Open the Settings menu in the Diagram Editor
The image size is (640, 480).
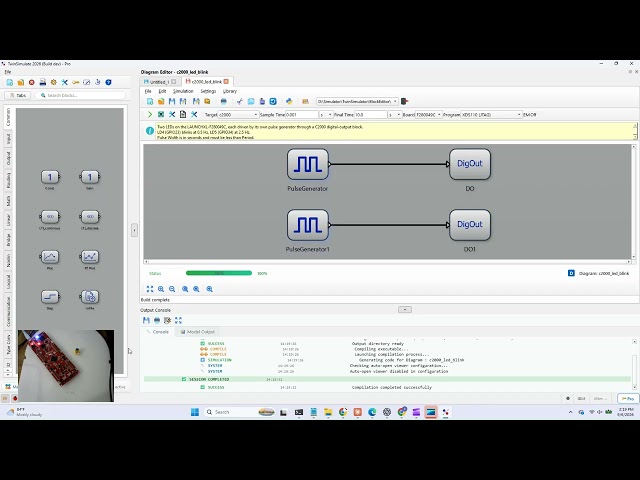[208, 91]
